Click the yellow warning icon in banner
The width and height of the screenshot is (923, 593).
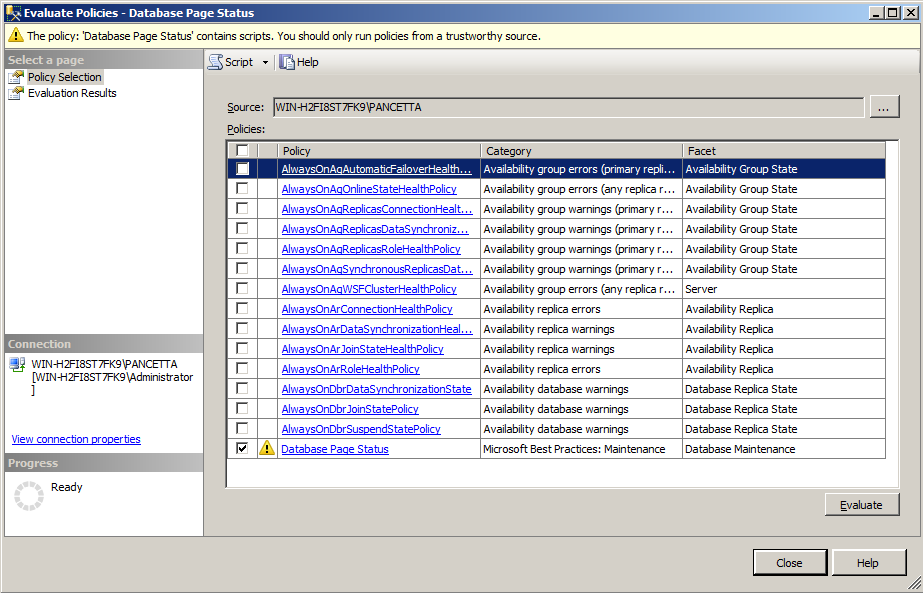[x=15, y=35]
